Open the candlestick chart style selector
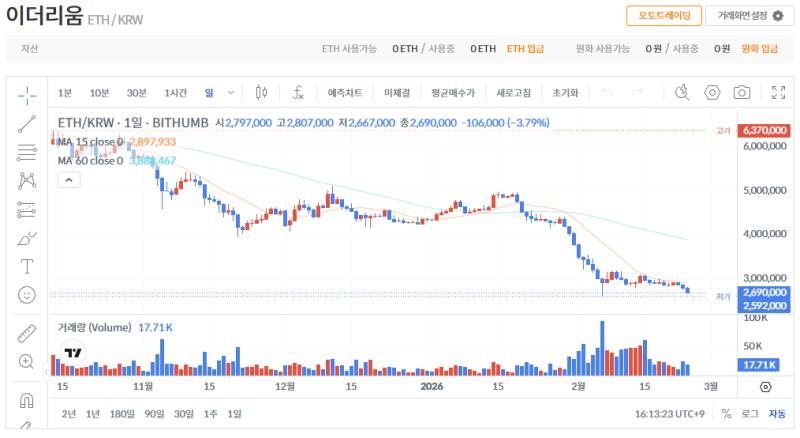The width and height of the screenshot is (800, 438). (261, 92)
